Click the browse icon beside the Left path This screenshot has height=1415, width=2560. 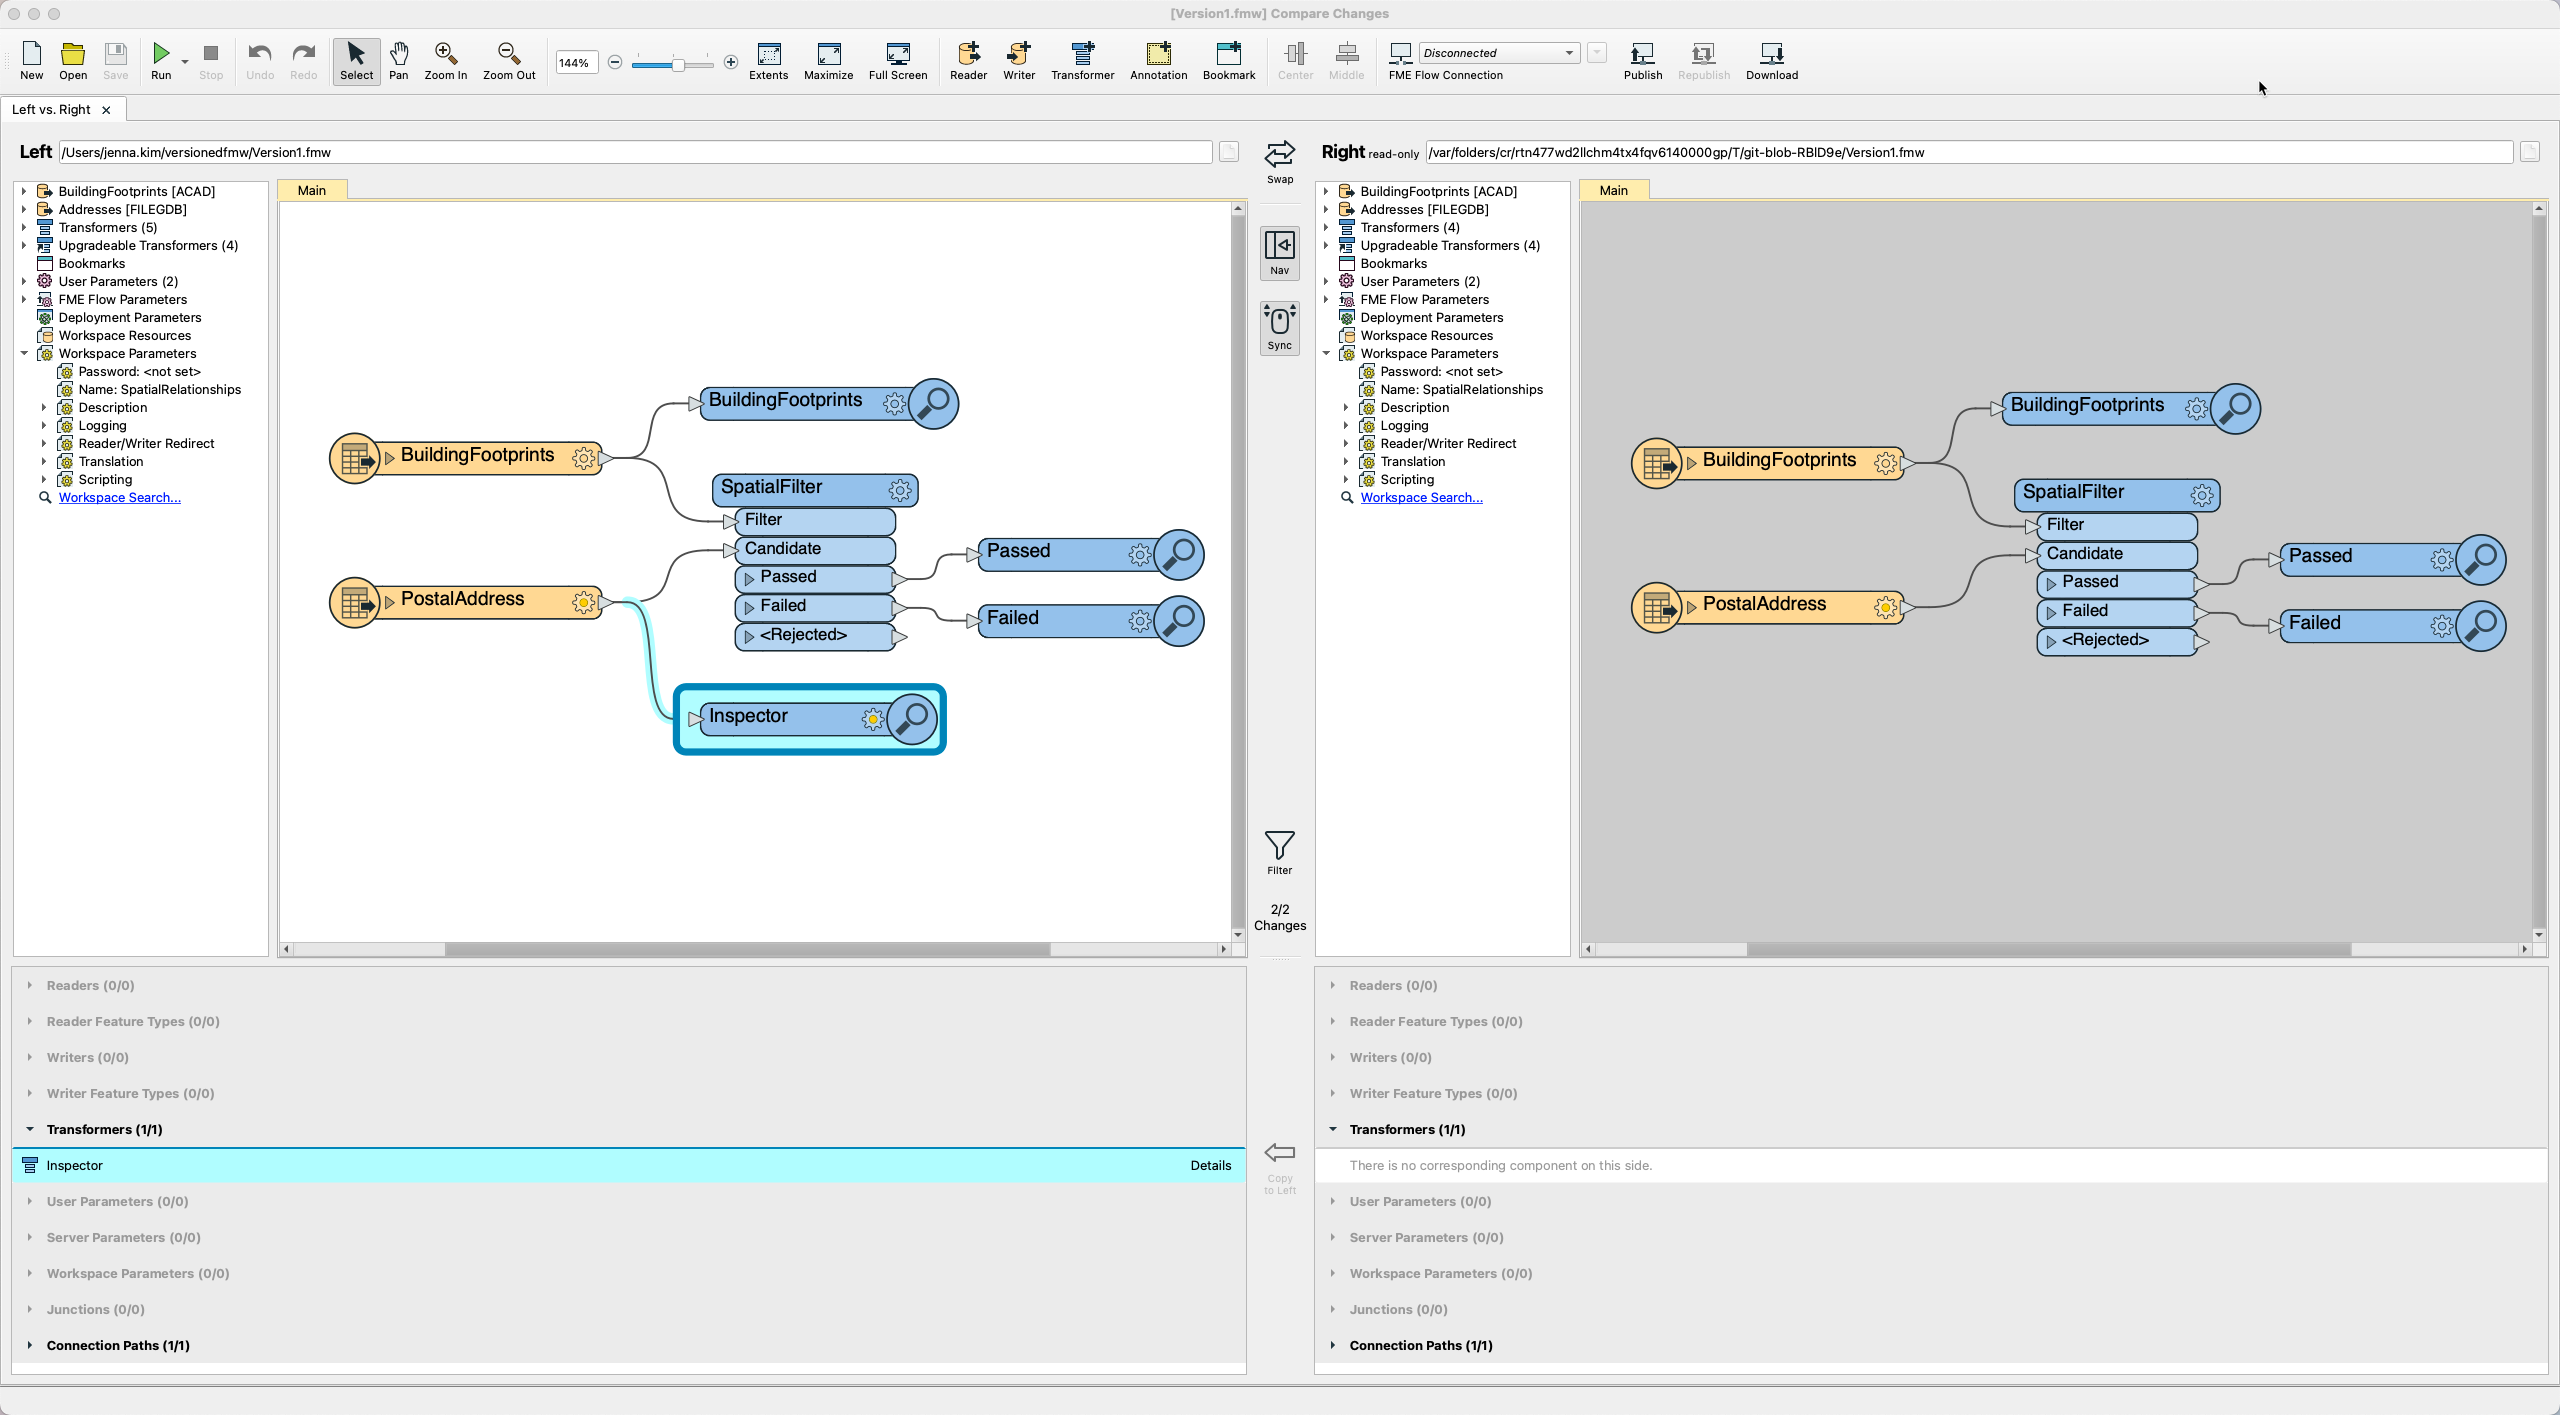pos(1229,152)
